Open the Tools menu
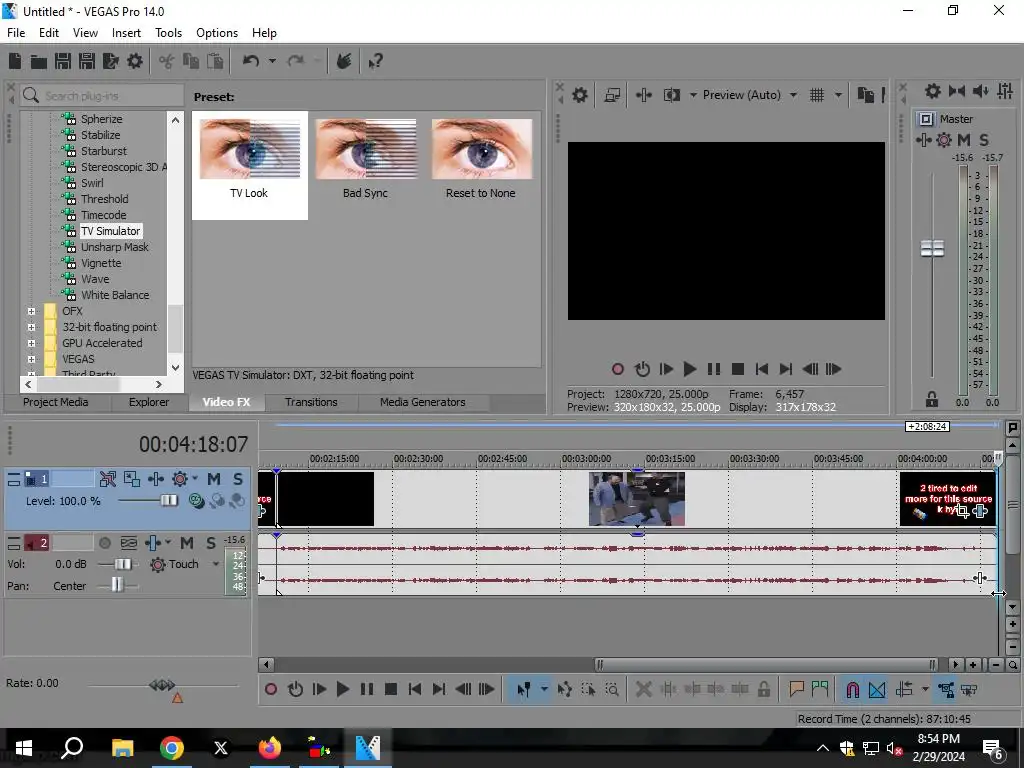 168,33
